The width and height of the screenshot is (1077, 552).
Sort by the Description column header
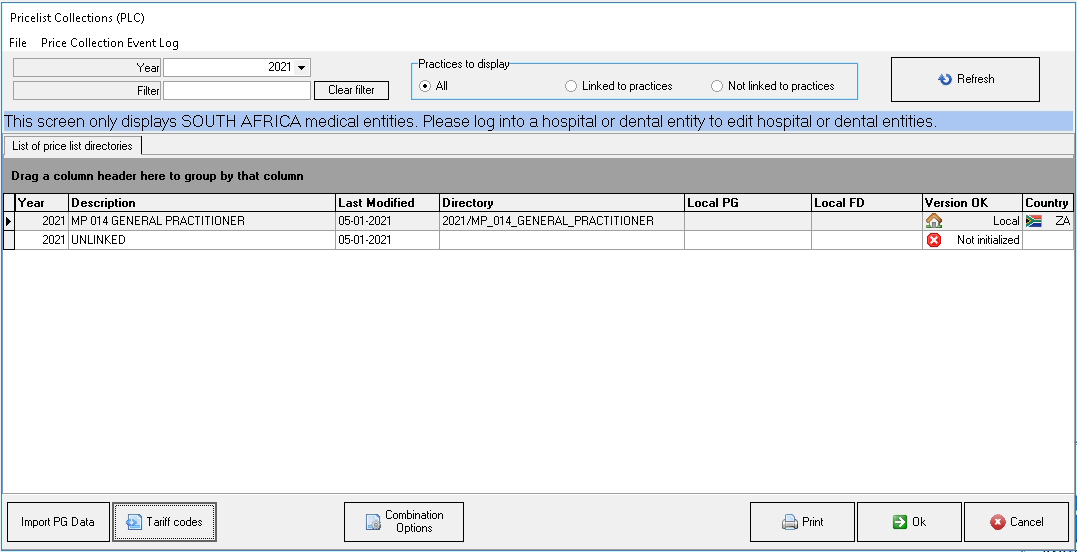pos(202,203)
